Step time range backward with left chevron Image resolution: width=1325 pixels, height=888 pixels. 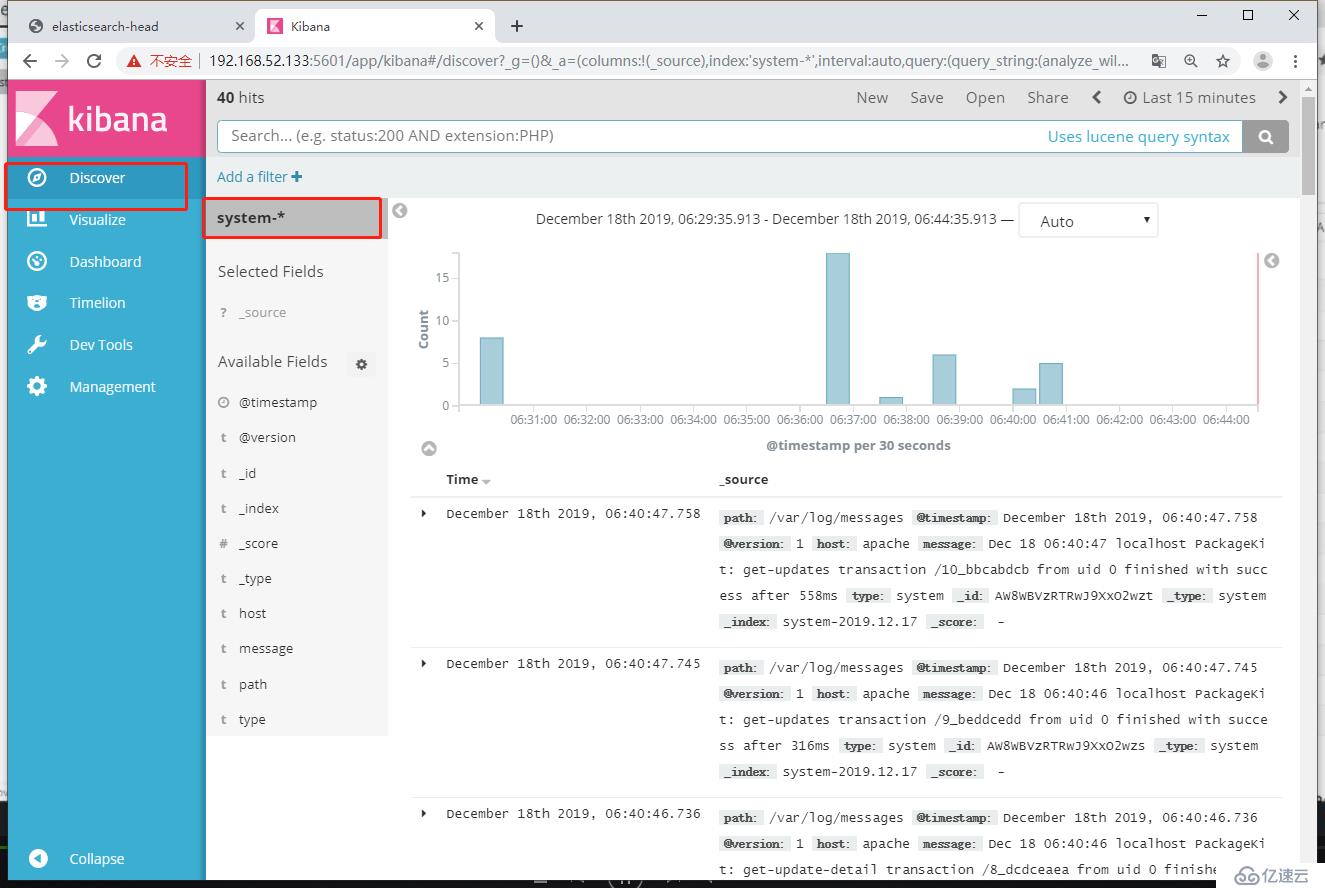coord(1097,98)
